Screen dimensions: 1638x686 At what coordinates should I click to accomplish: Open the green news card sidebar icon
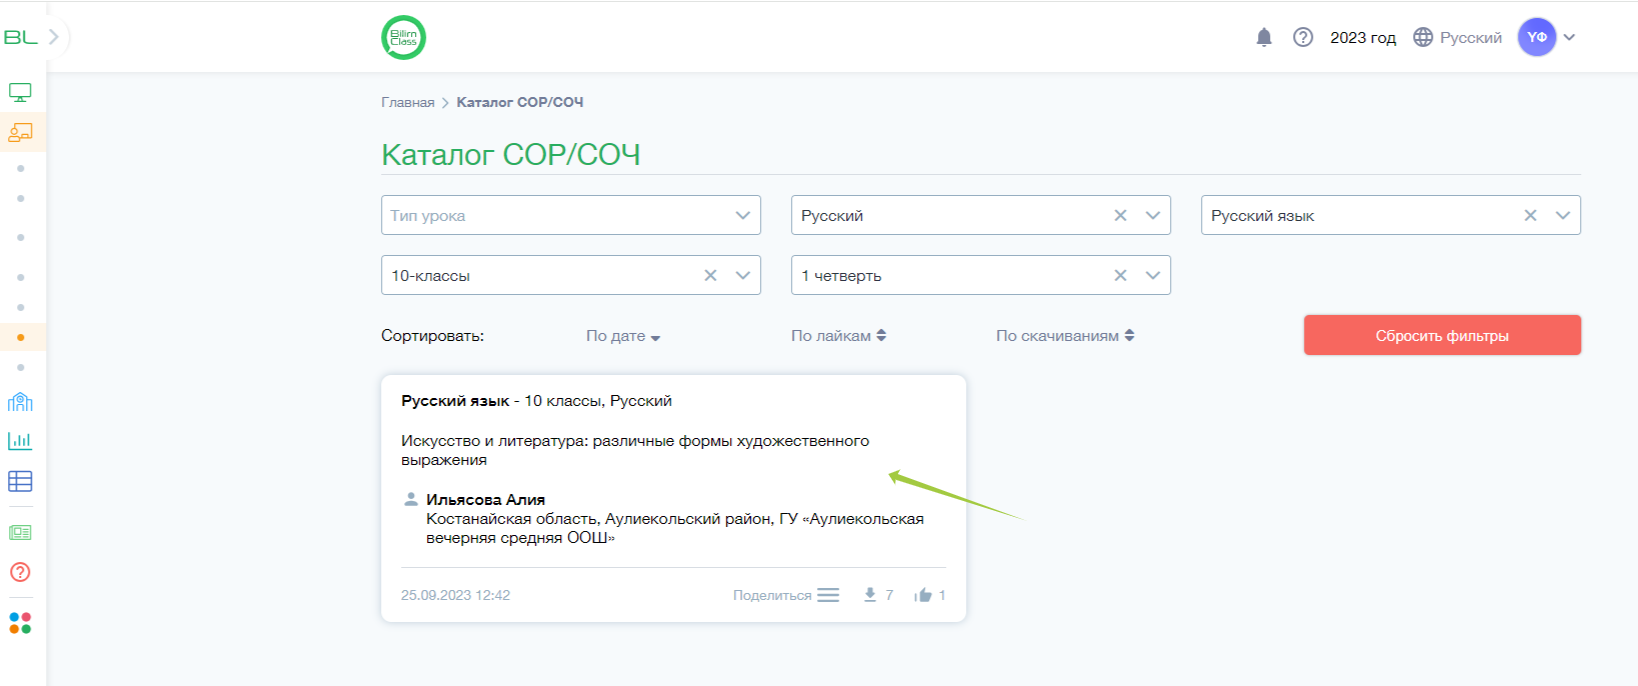(x=20, y=532)
